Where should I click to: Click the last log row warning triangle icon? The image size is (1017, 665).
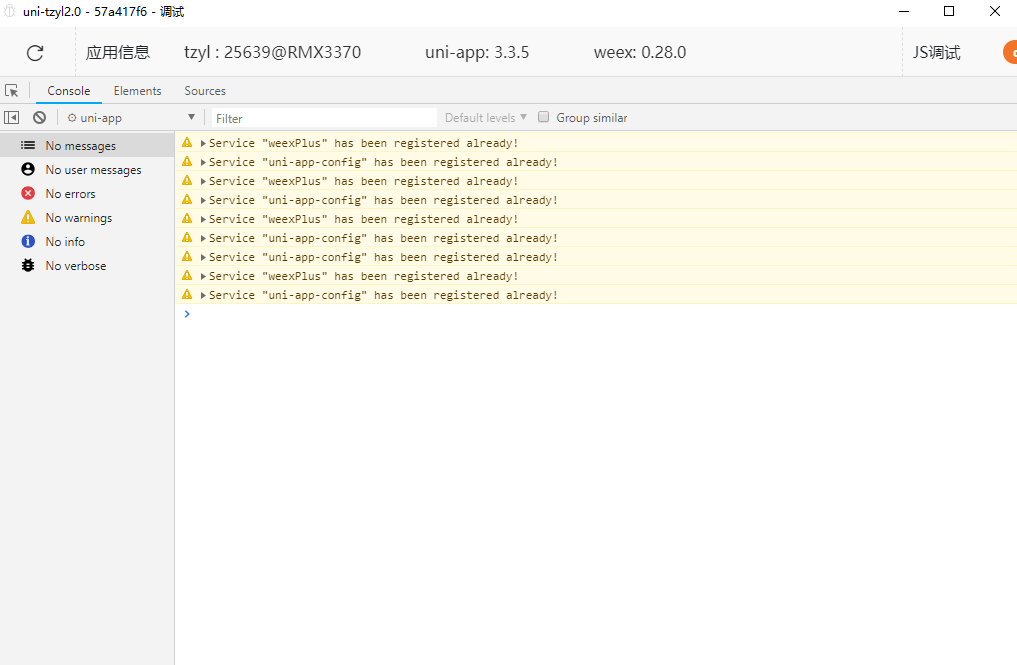(x=187, y=295)
